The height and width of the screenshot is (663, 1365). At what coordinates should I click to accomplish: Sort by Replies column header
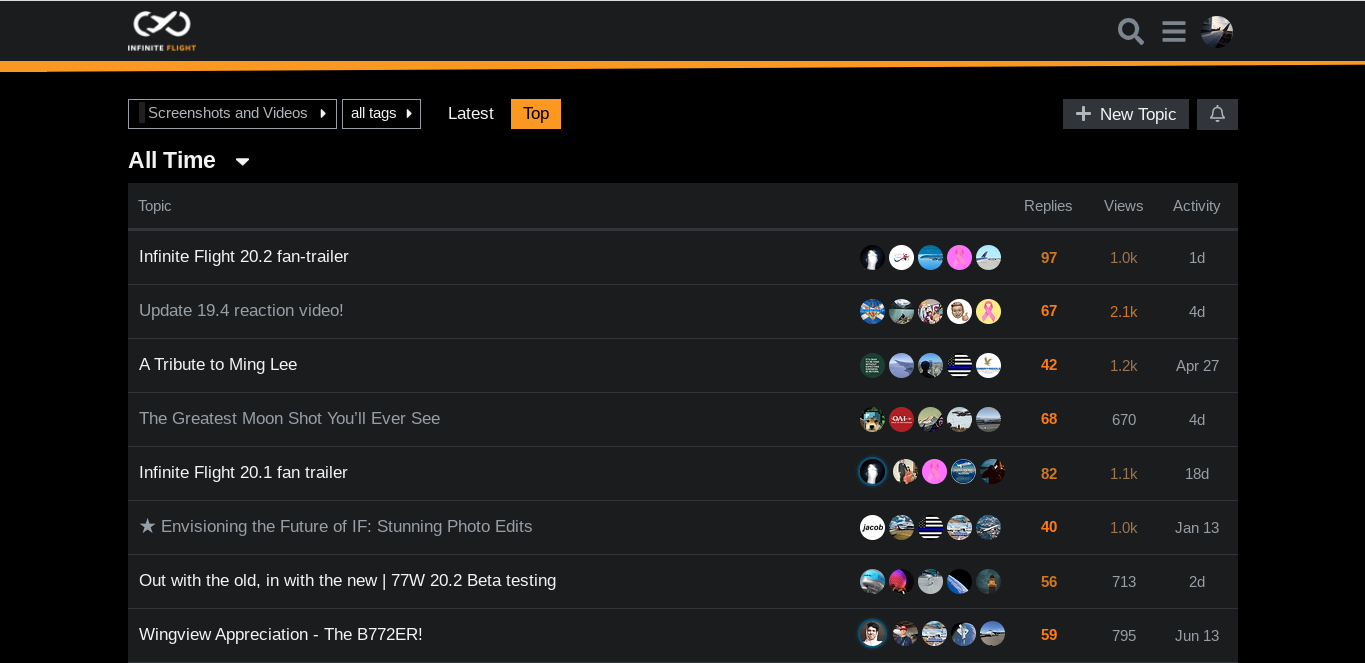tap(1048, 206)
